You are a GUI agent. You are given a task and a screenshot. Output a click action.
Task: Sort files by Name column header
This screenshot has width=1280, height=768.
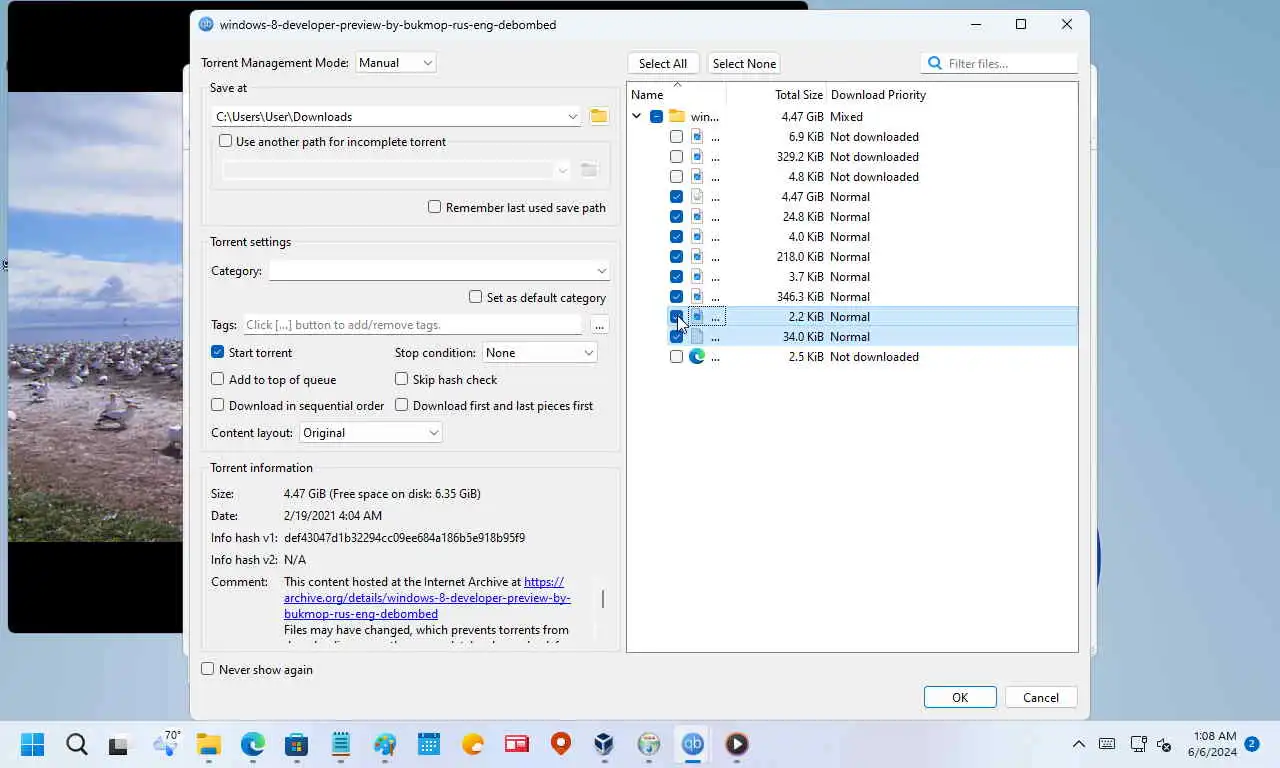(677, 95)
